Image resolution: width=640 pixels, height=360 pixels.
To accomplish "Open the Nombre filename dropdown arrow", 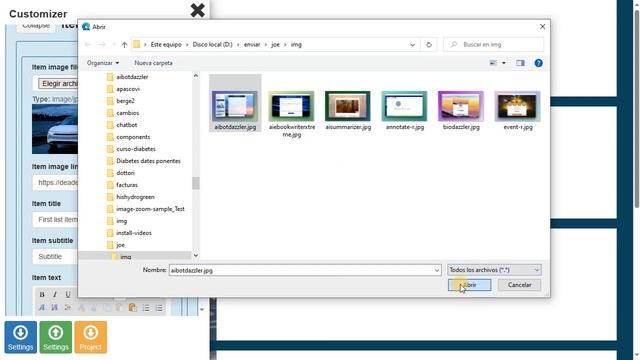I will [437, 270].
